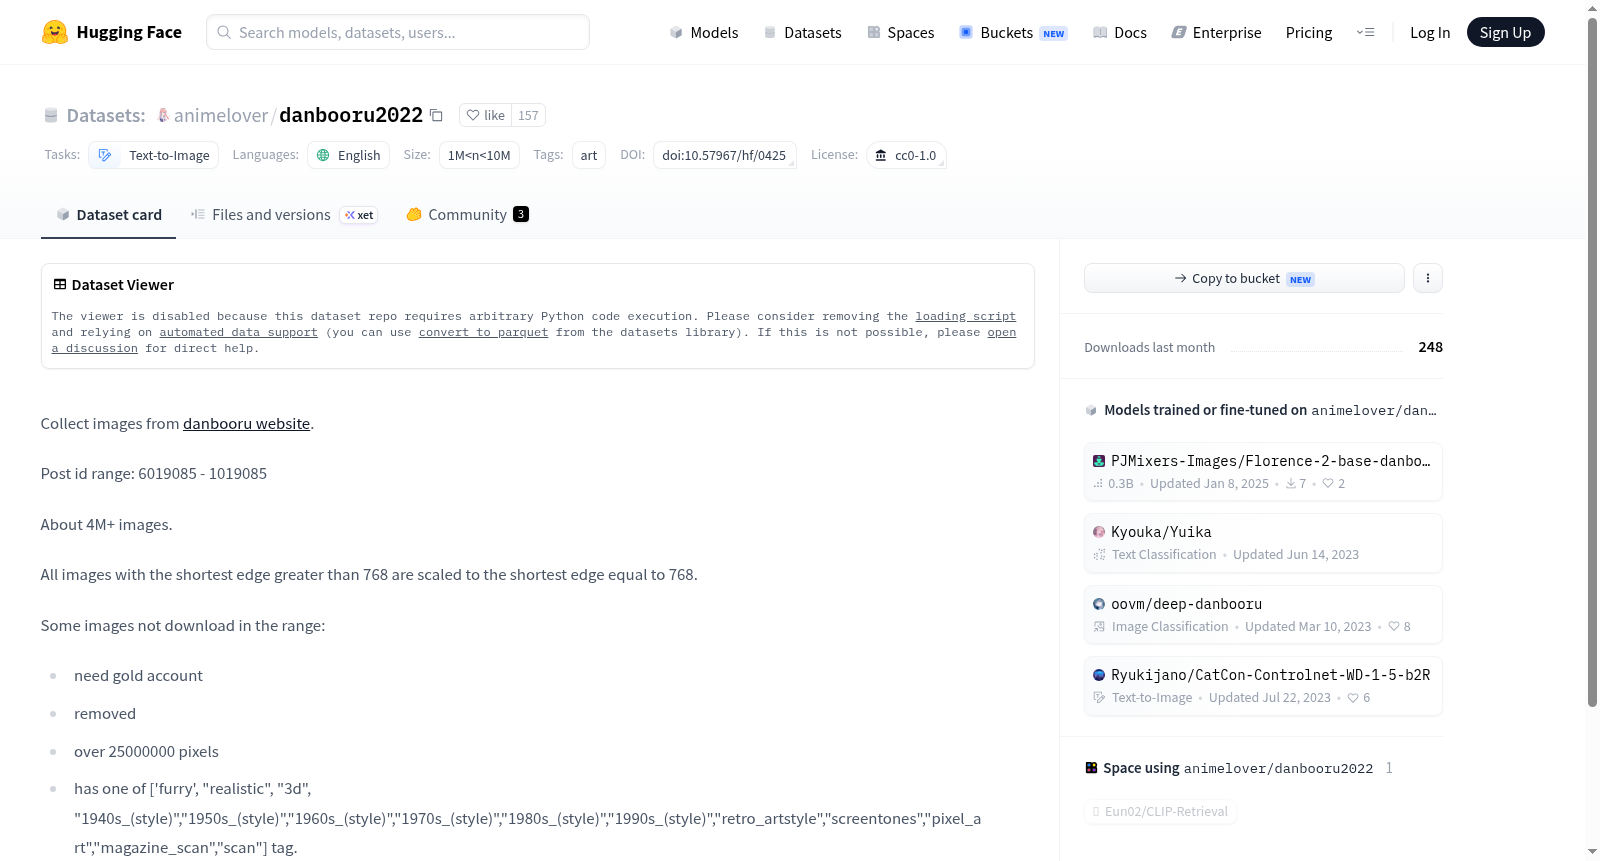Click the Dataset Viewer heading
Image resolution: width=1600 pixels, height=861 pixels.
(x=122, y=285)
